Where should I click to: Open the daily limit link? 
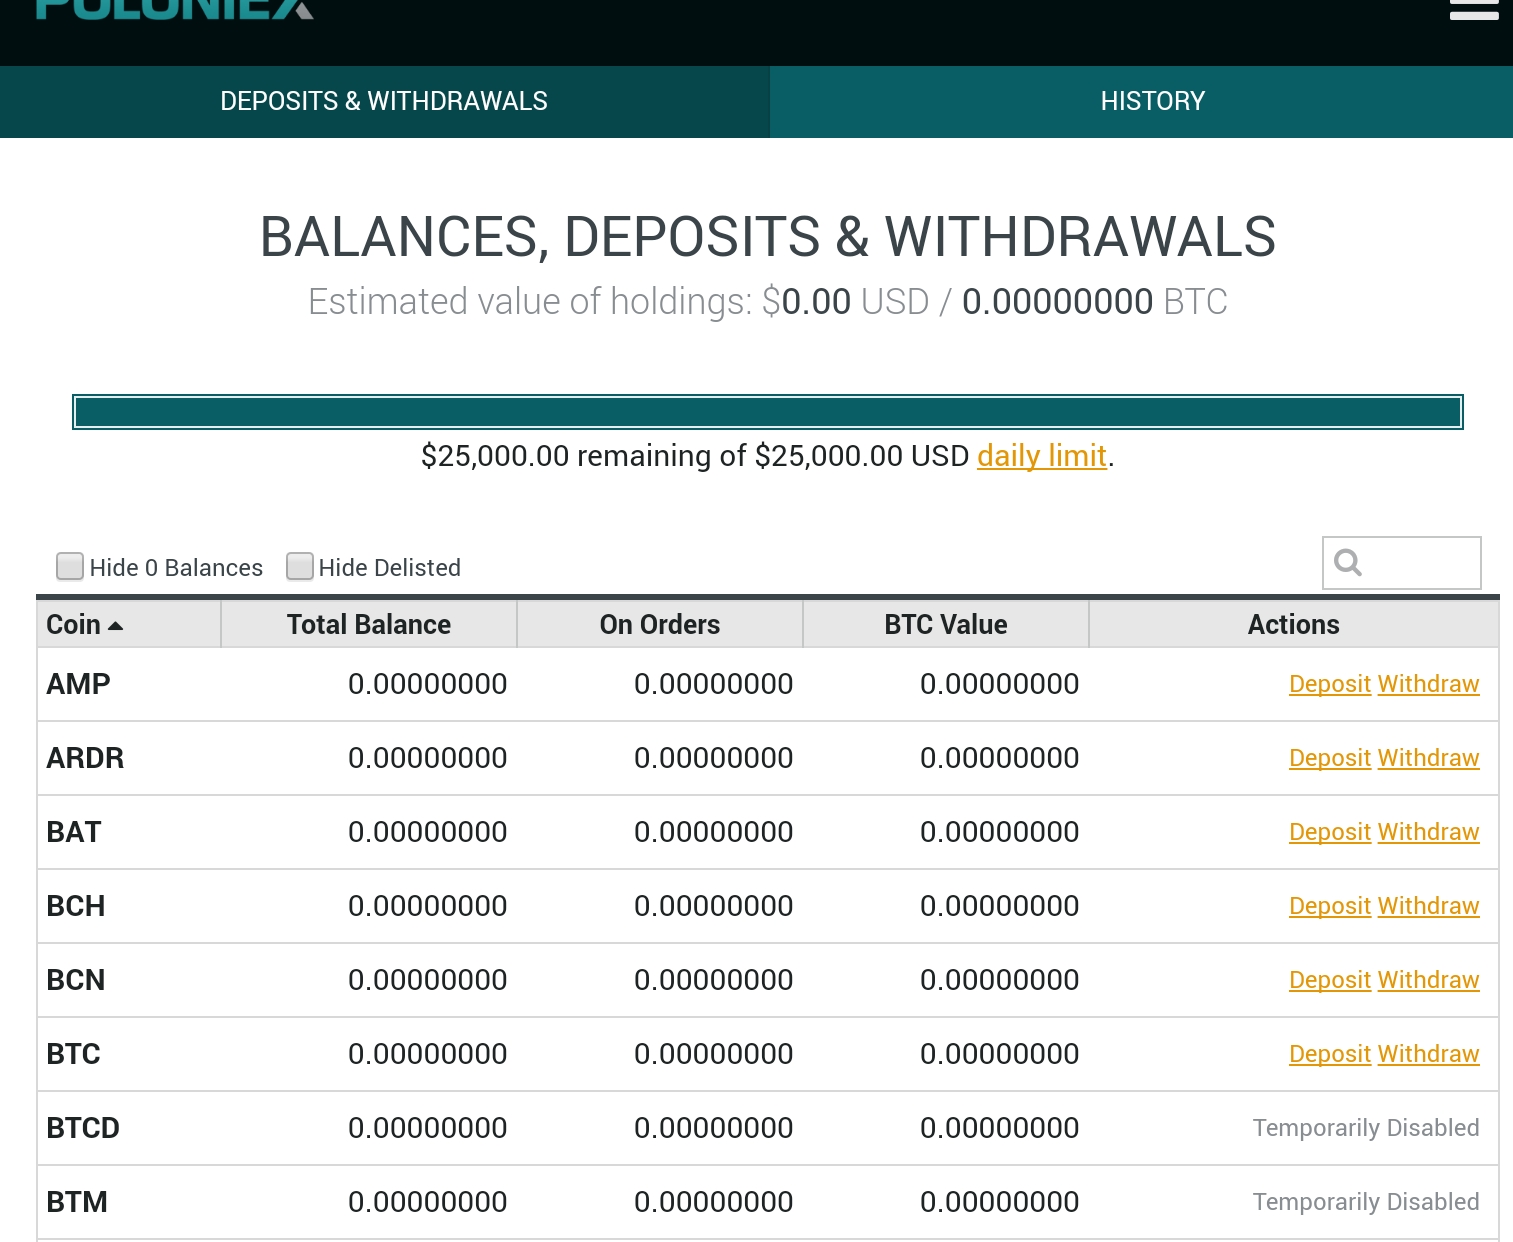(x=1042, y=456)
